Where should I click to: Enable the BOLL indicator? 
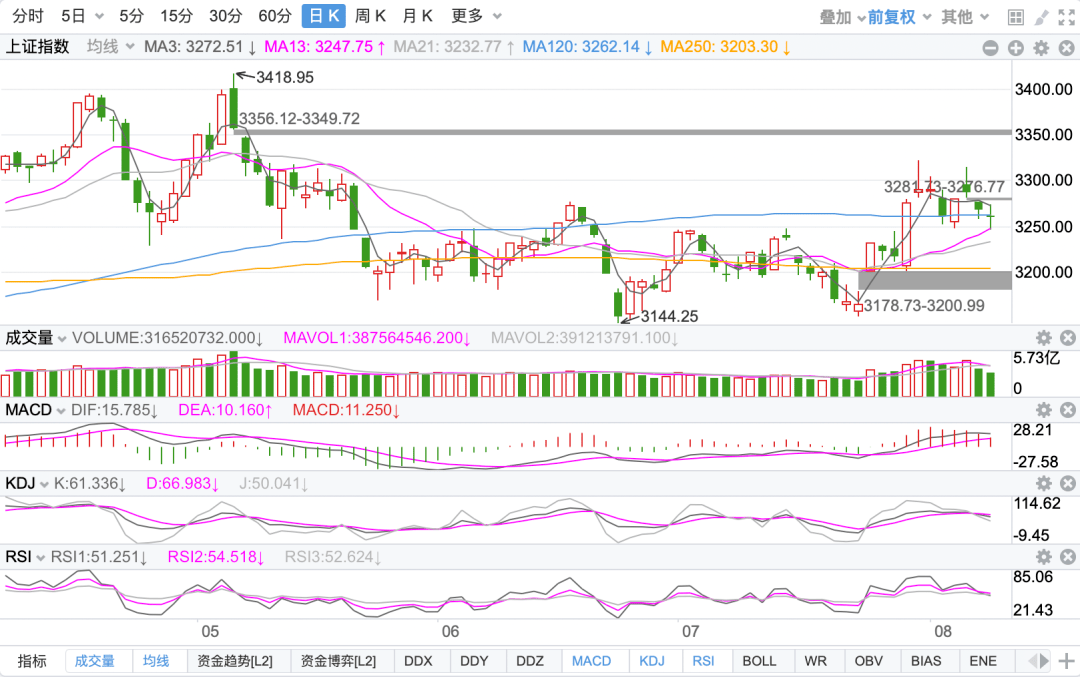pyautogui.click(x=758, y=661)
